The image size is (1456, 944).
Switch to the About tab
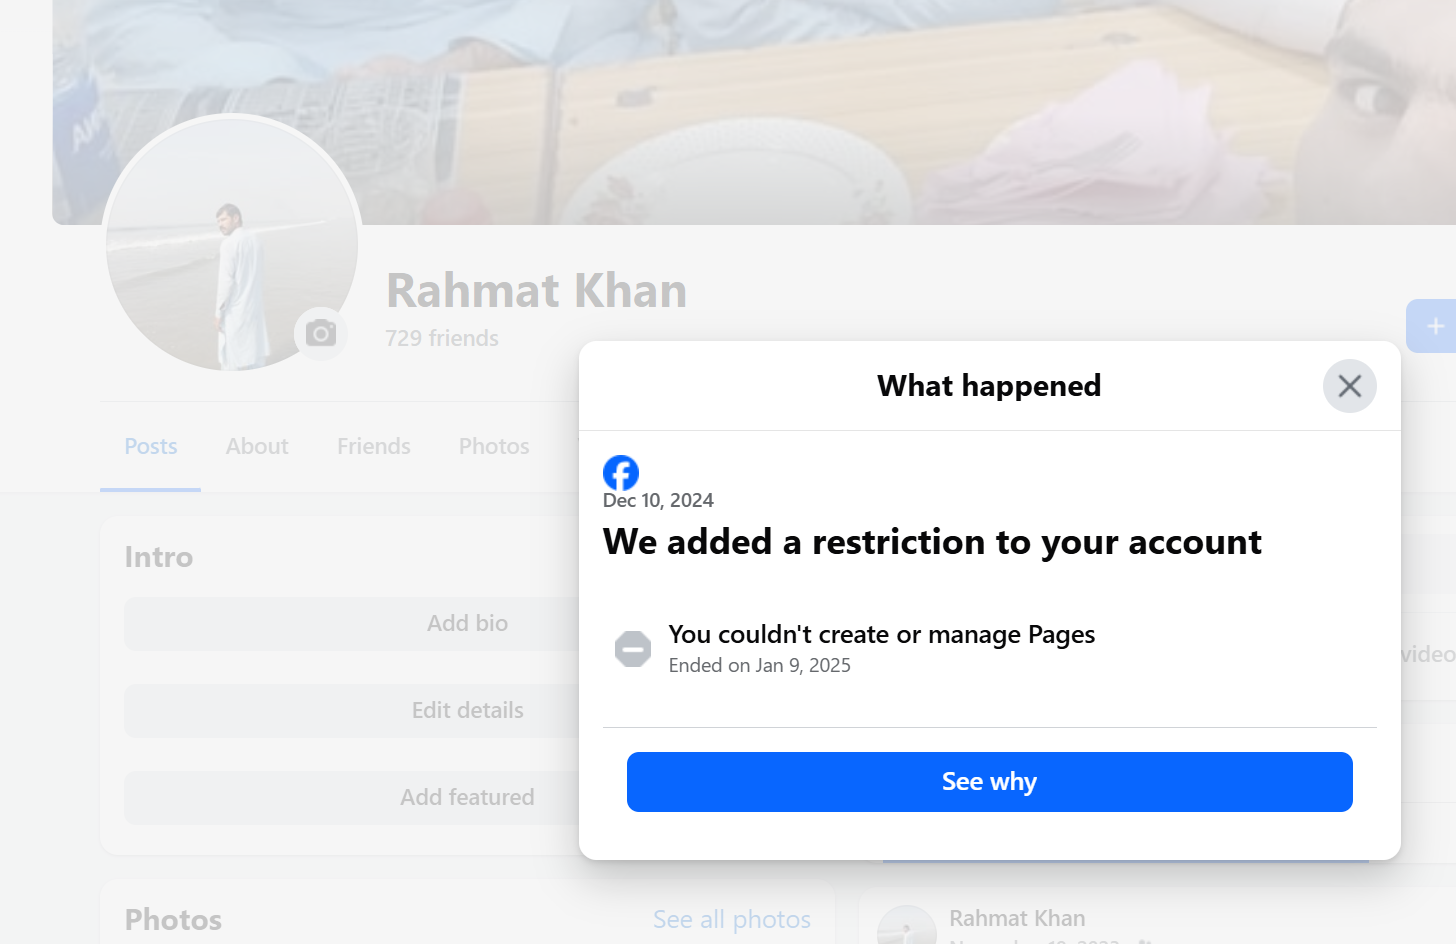(x=257, y=446)
